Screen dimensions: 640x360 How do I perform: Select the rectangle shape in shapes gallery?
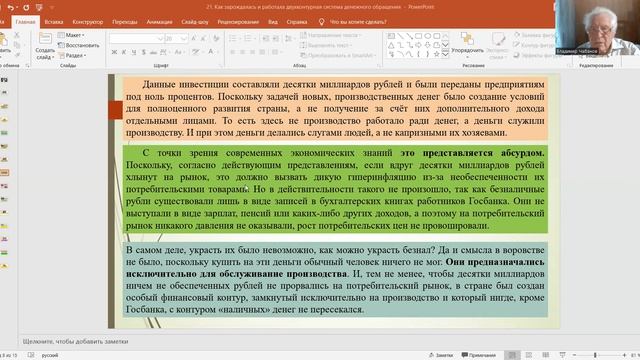click(418, 36)
